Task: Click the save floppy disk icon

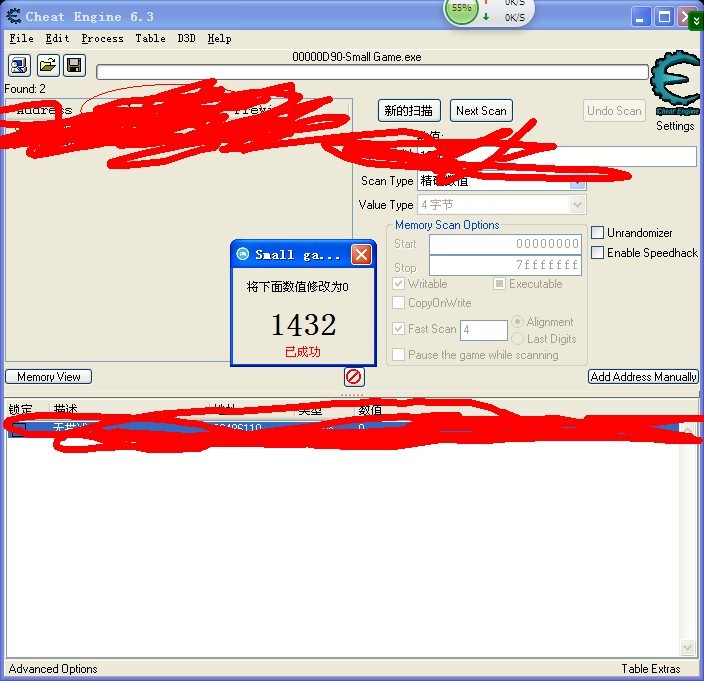Action: [74, 66]
